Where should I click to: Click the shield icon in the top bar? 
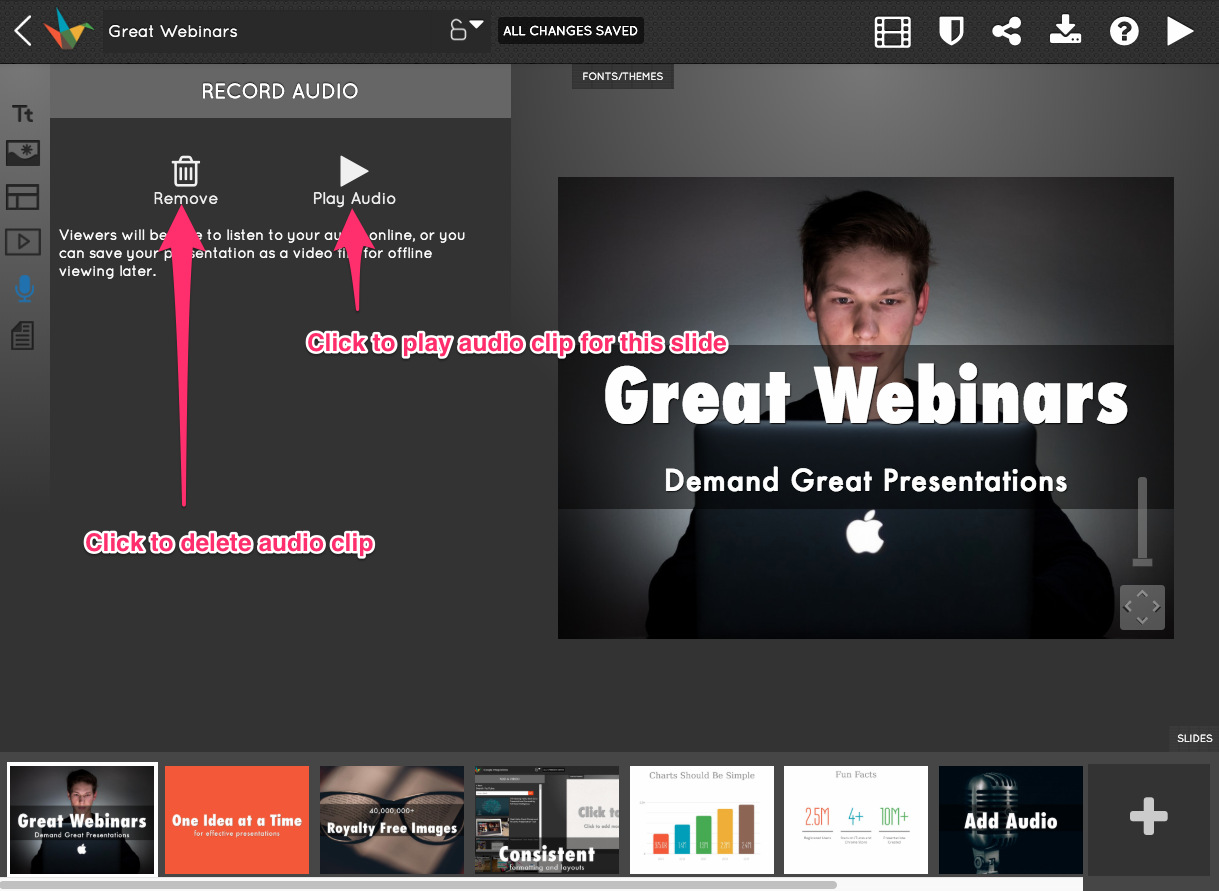(x=950, y=32)
